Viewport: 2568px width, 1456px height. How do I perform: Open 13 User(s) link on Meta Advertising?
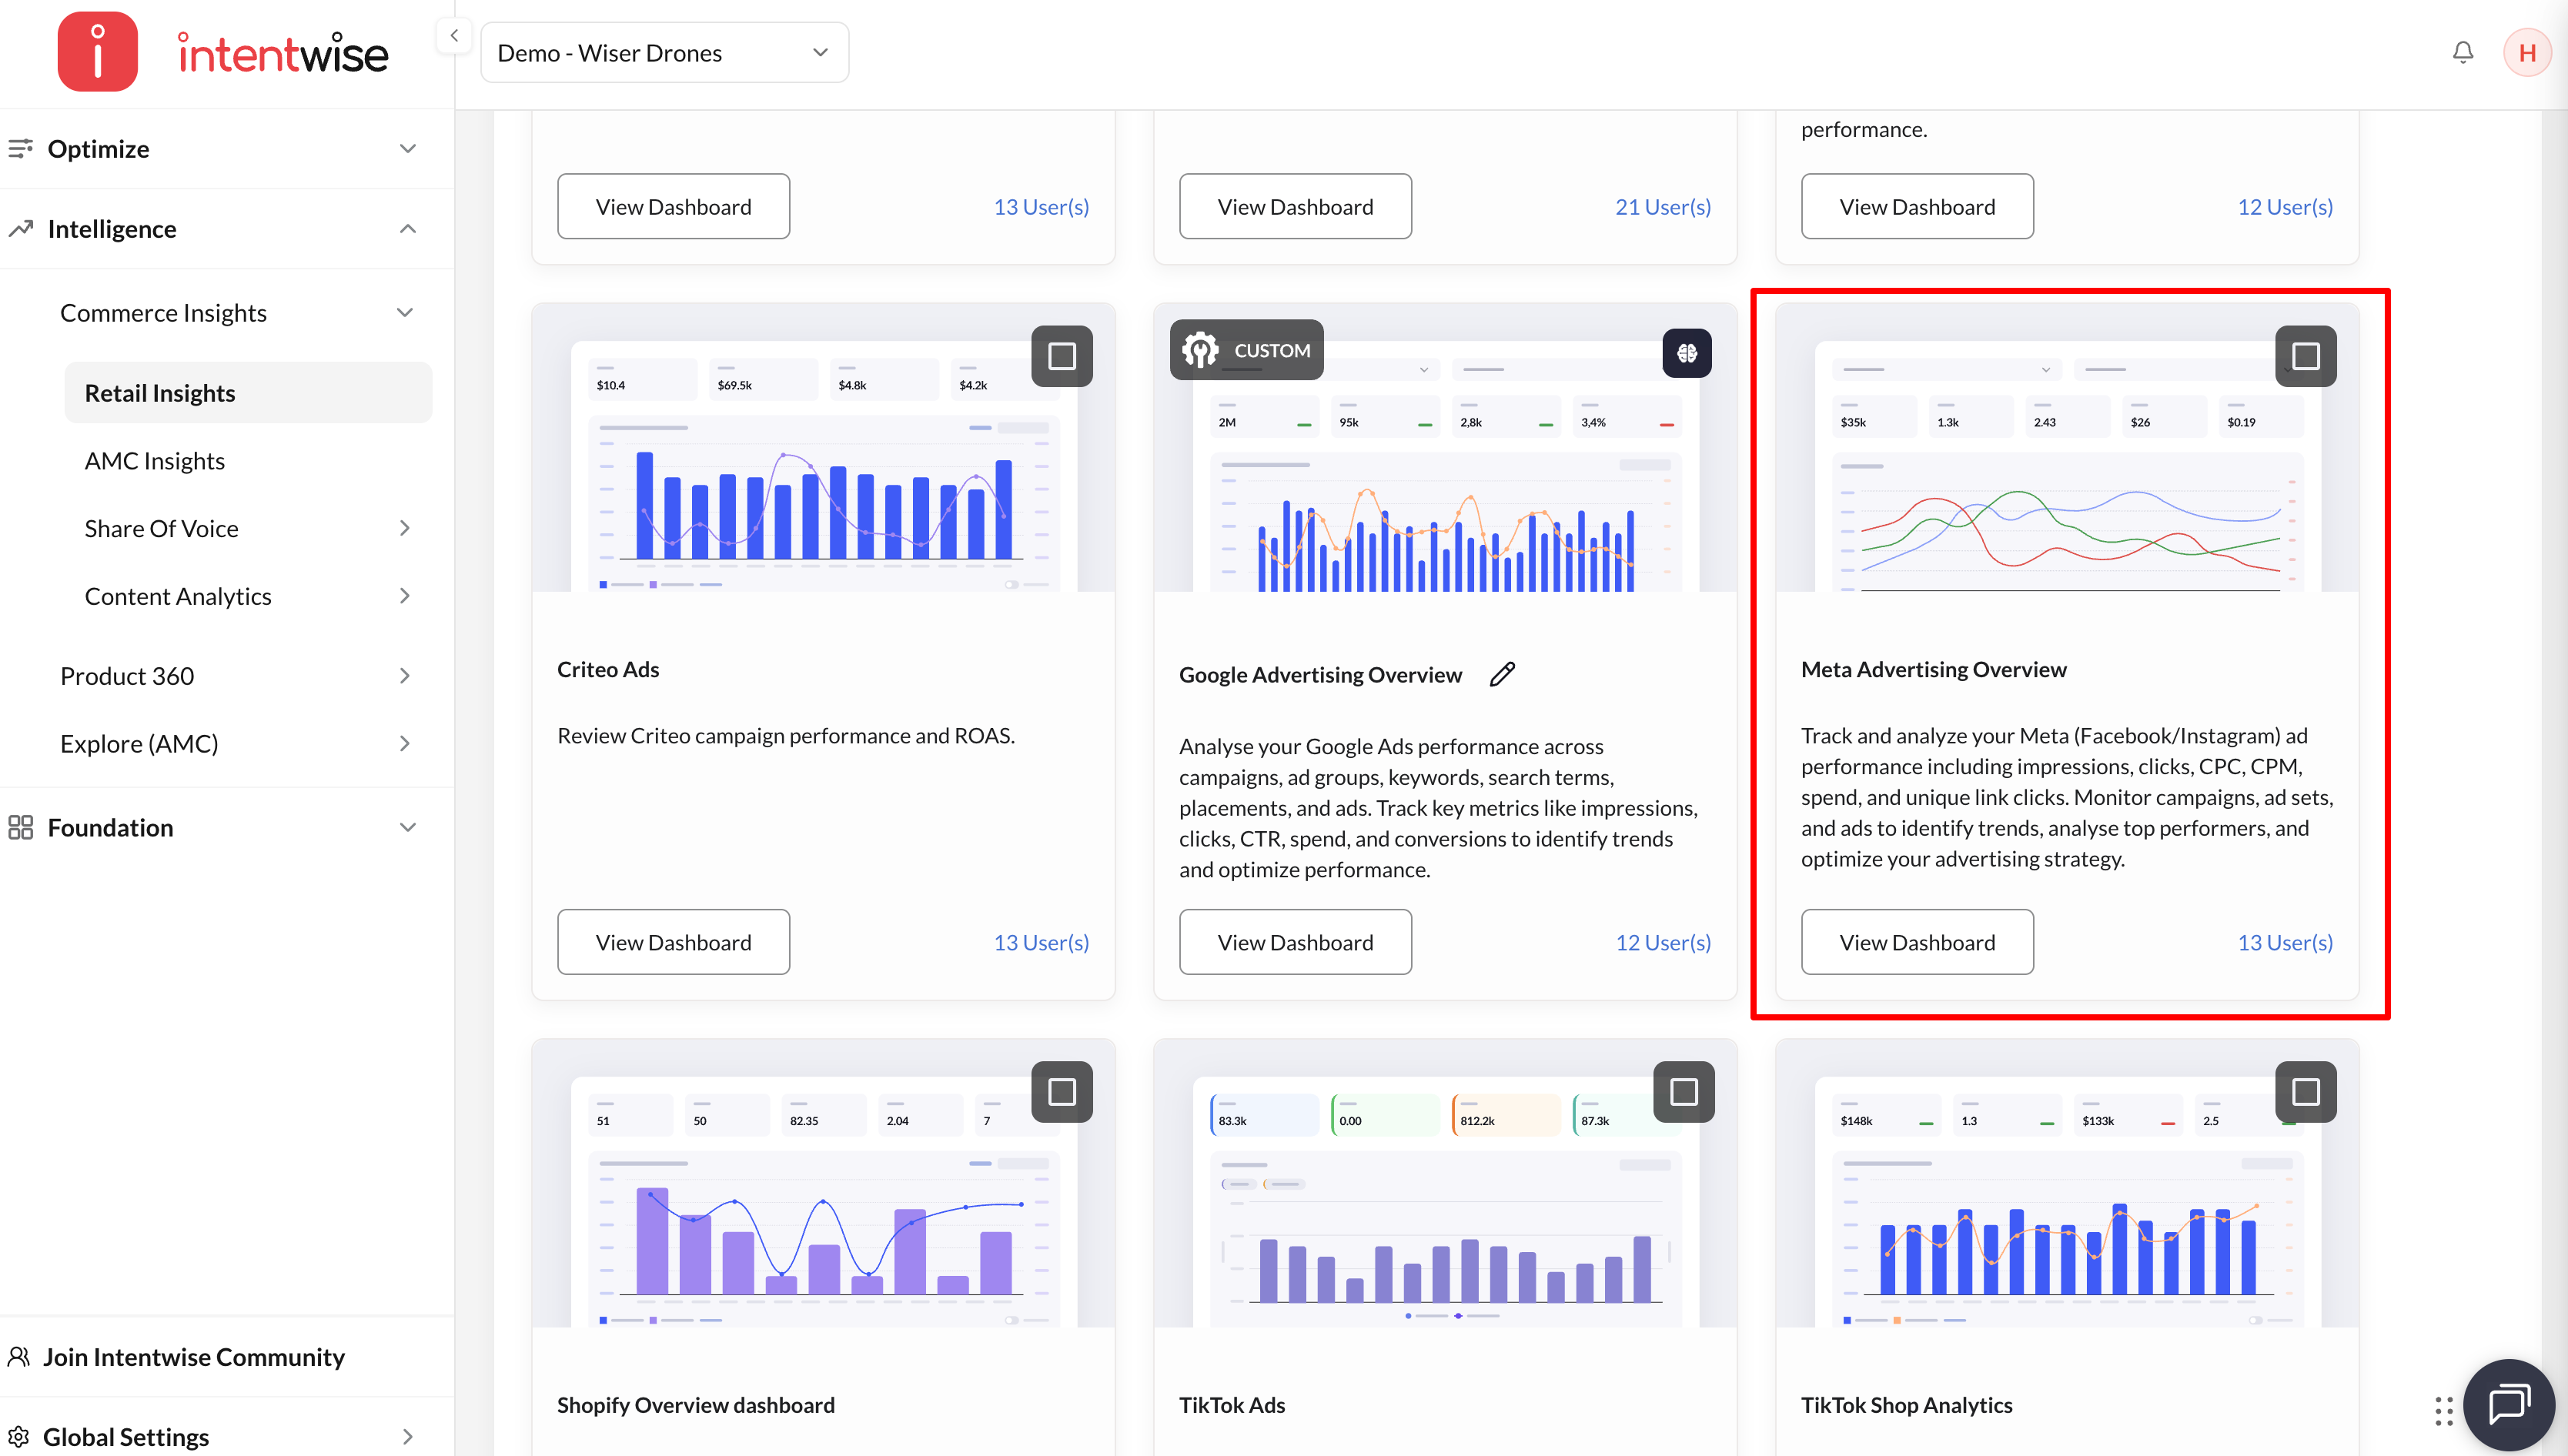[x=2285, y=942]
